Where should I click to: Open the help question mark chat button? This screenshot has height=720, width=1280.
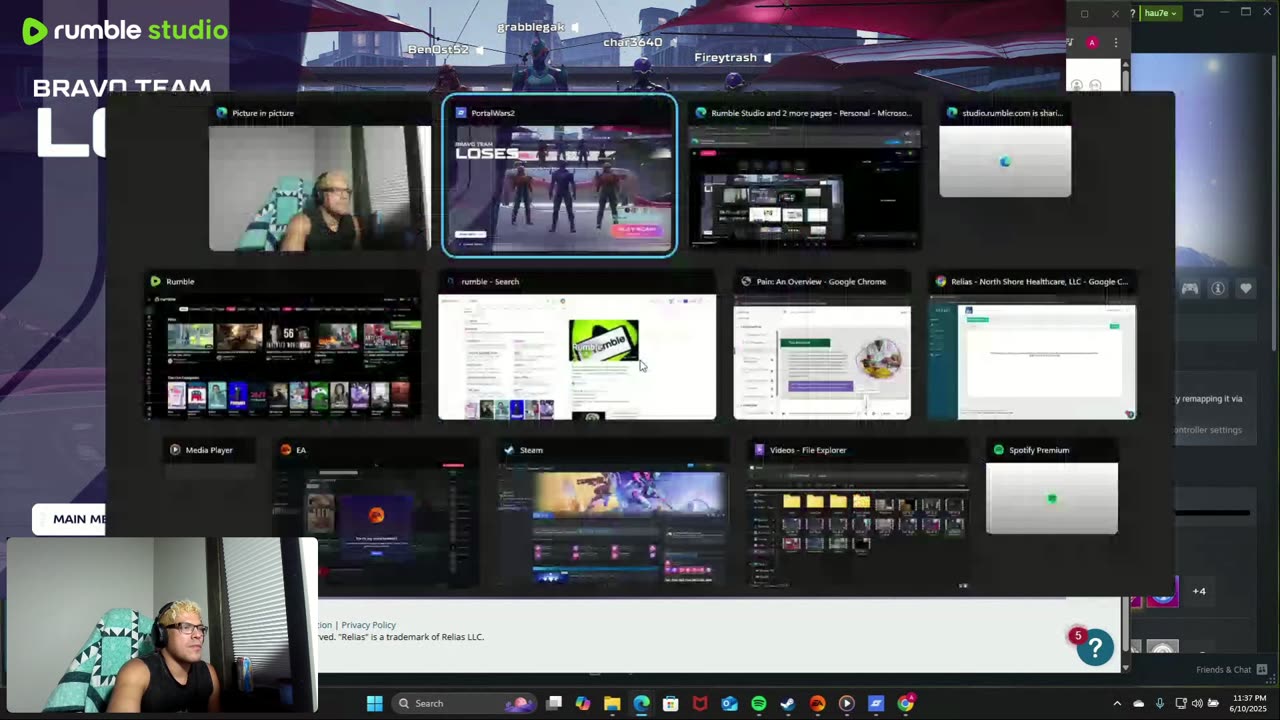1095,648
